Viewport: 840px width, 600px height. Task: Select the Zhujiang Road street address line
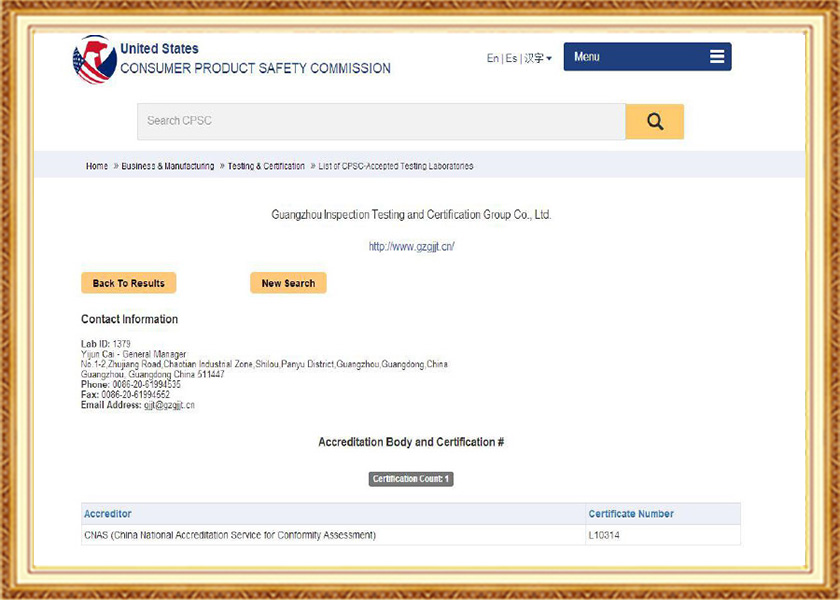[264, 364]
